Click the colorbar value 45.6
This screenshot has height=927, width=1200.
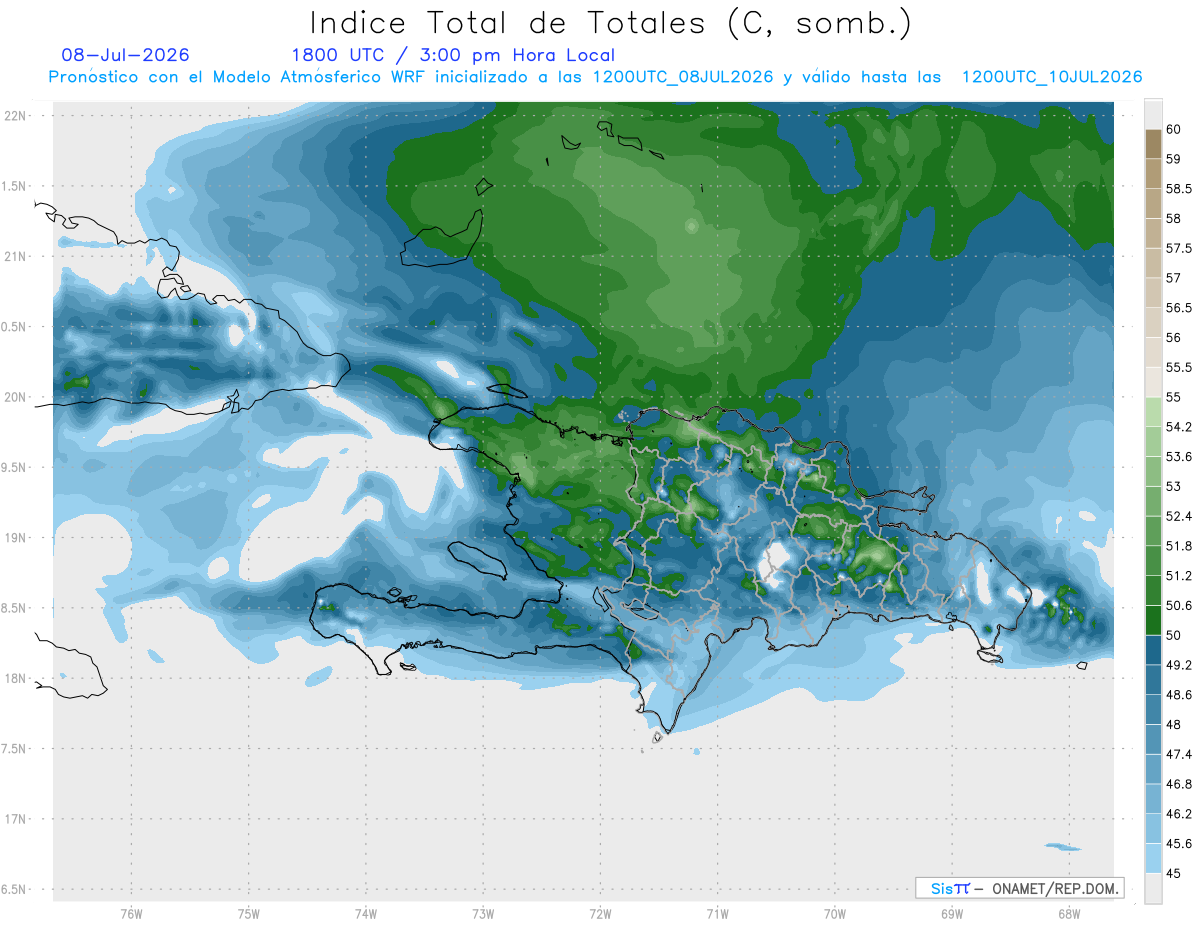click(1178, 844)
